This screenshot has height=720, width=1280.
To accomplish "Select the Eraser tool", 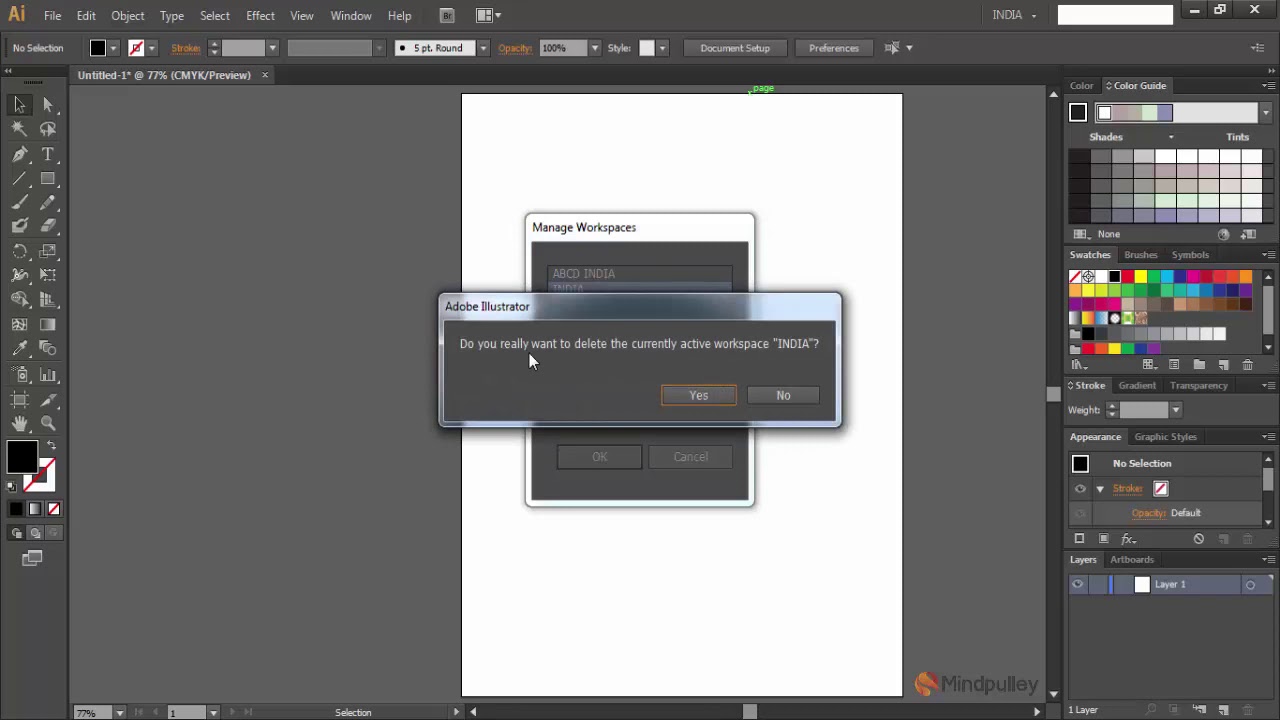I will tap(48, 226).
